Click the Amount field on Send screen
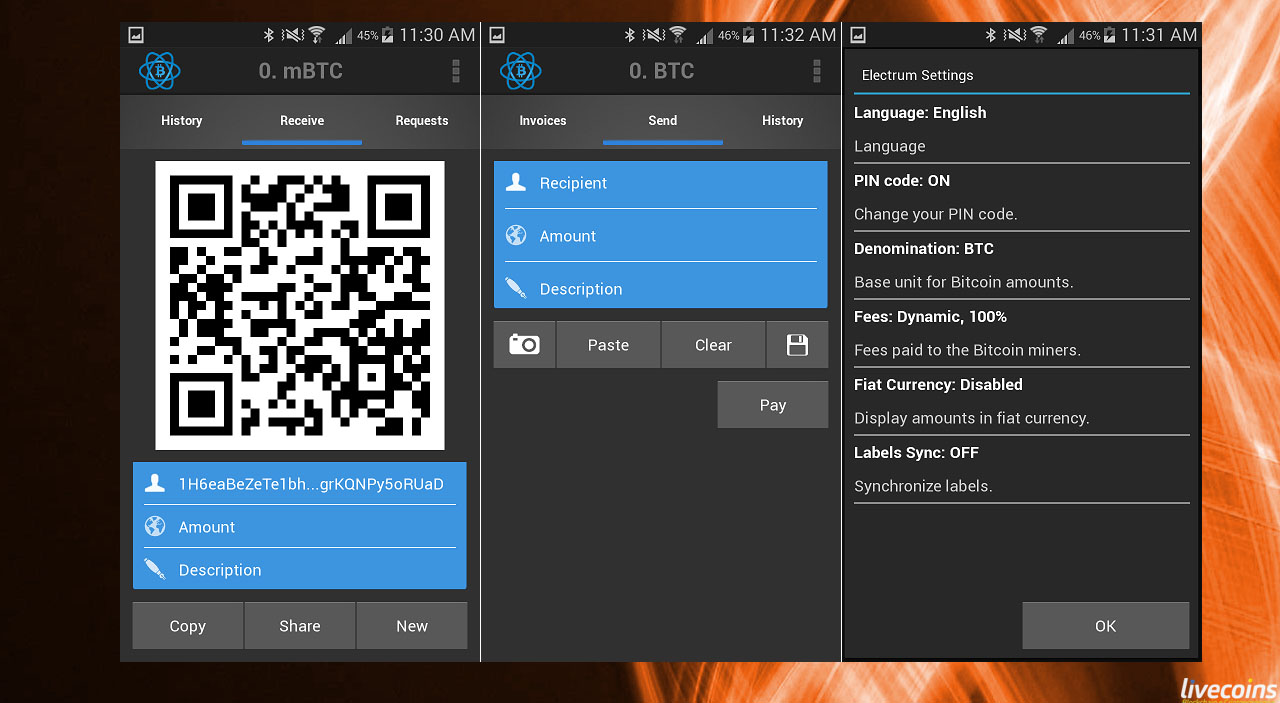Viewport: 1280px width, 703px height. tap(661, 236)
